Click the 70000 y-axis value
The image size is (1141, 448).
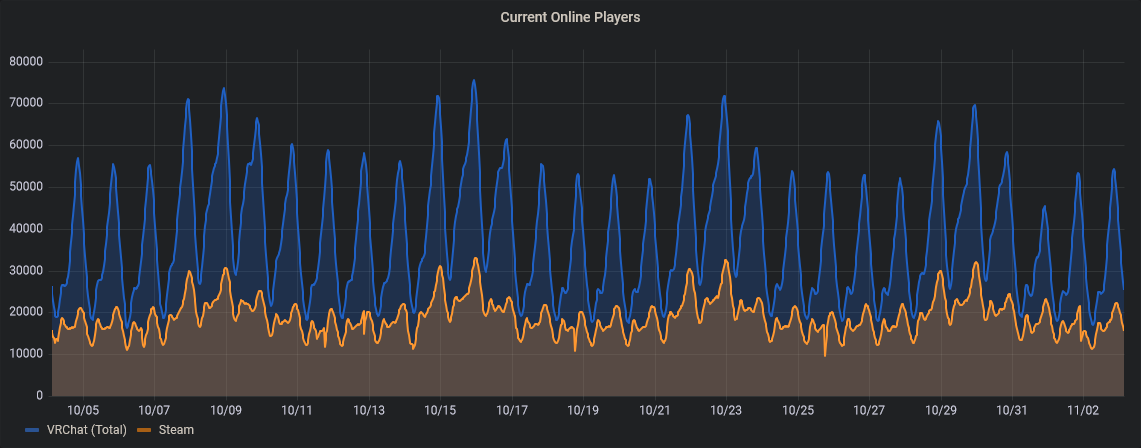click(26, 103)
